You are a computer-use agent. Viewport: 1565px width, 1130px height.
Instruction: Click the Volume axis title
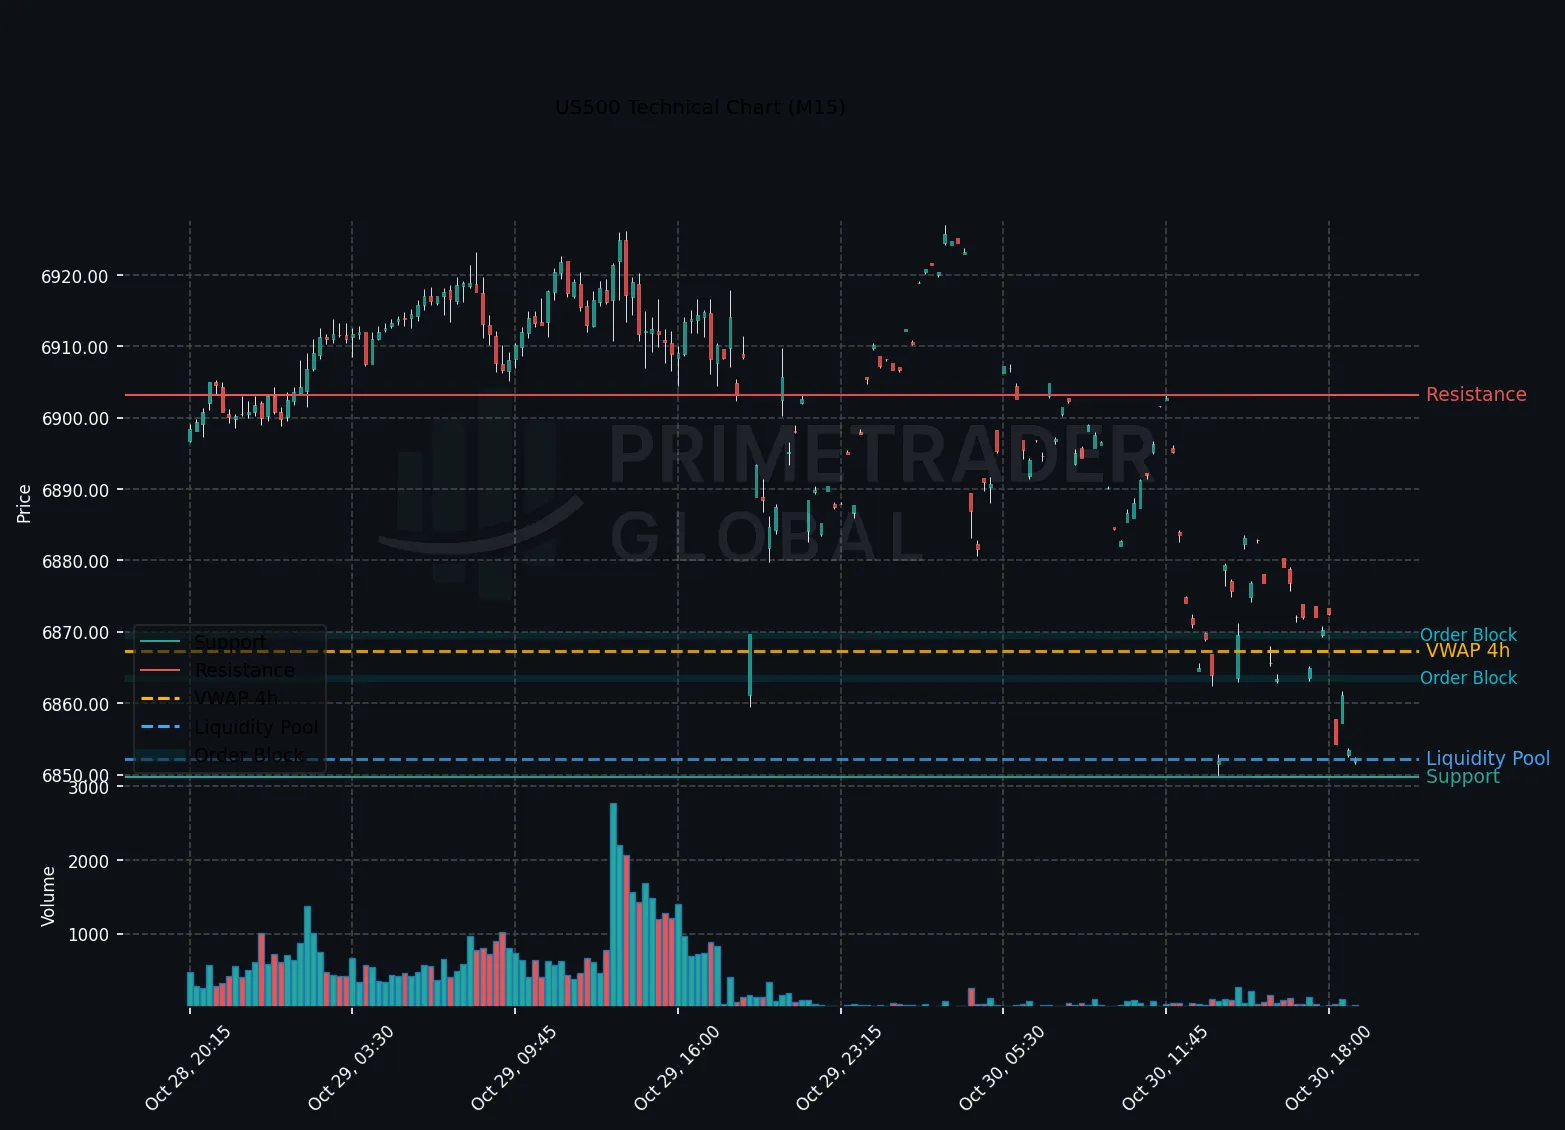48,896
